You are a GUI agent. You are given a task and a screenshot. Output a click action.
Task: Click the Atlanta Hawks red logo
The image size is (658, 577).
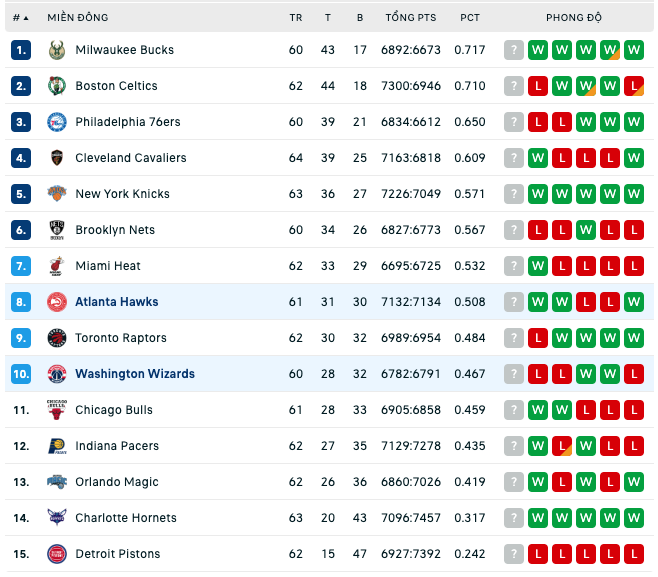pyautogui.click(x=57, y=302)
